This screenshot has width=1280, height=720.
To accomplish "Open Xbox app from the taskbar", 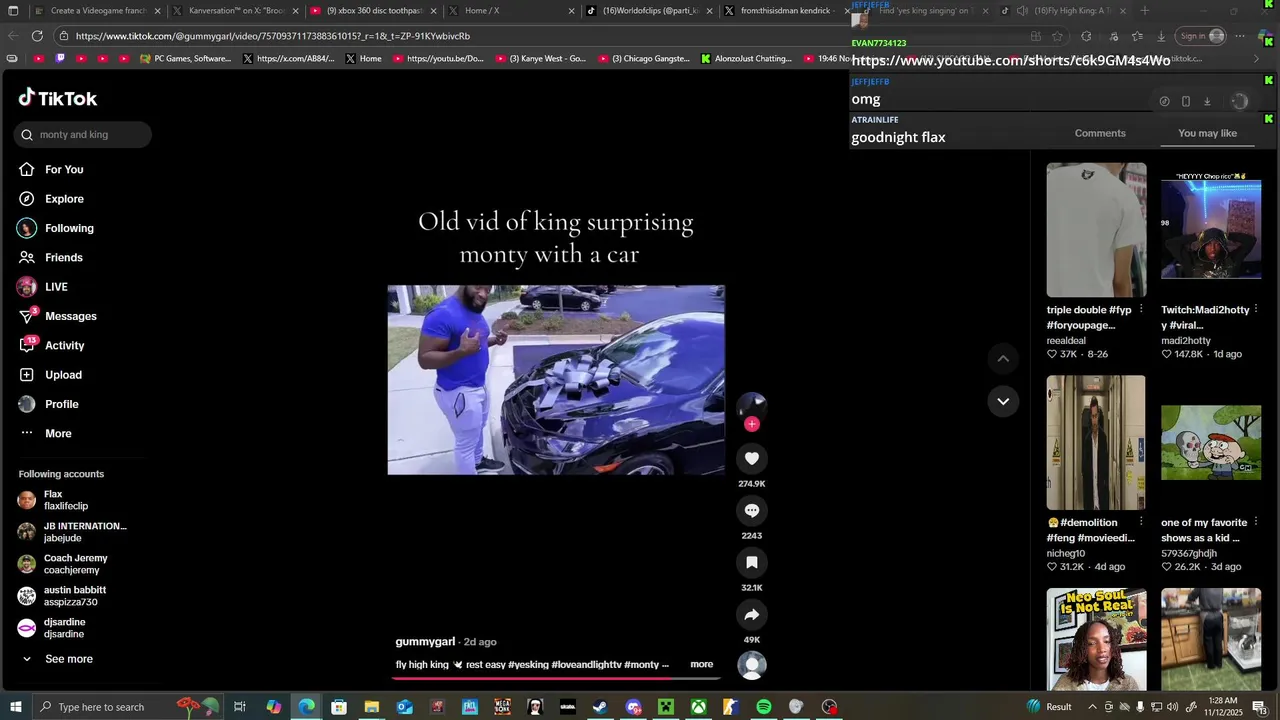I will coord(698,707).
